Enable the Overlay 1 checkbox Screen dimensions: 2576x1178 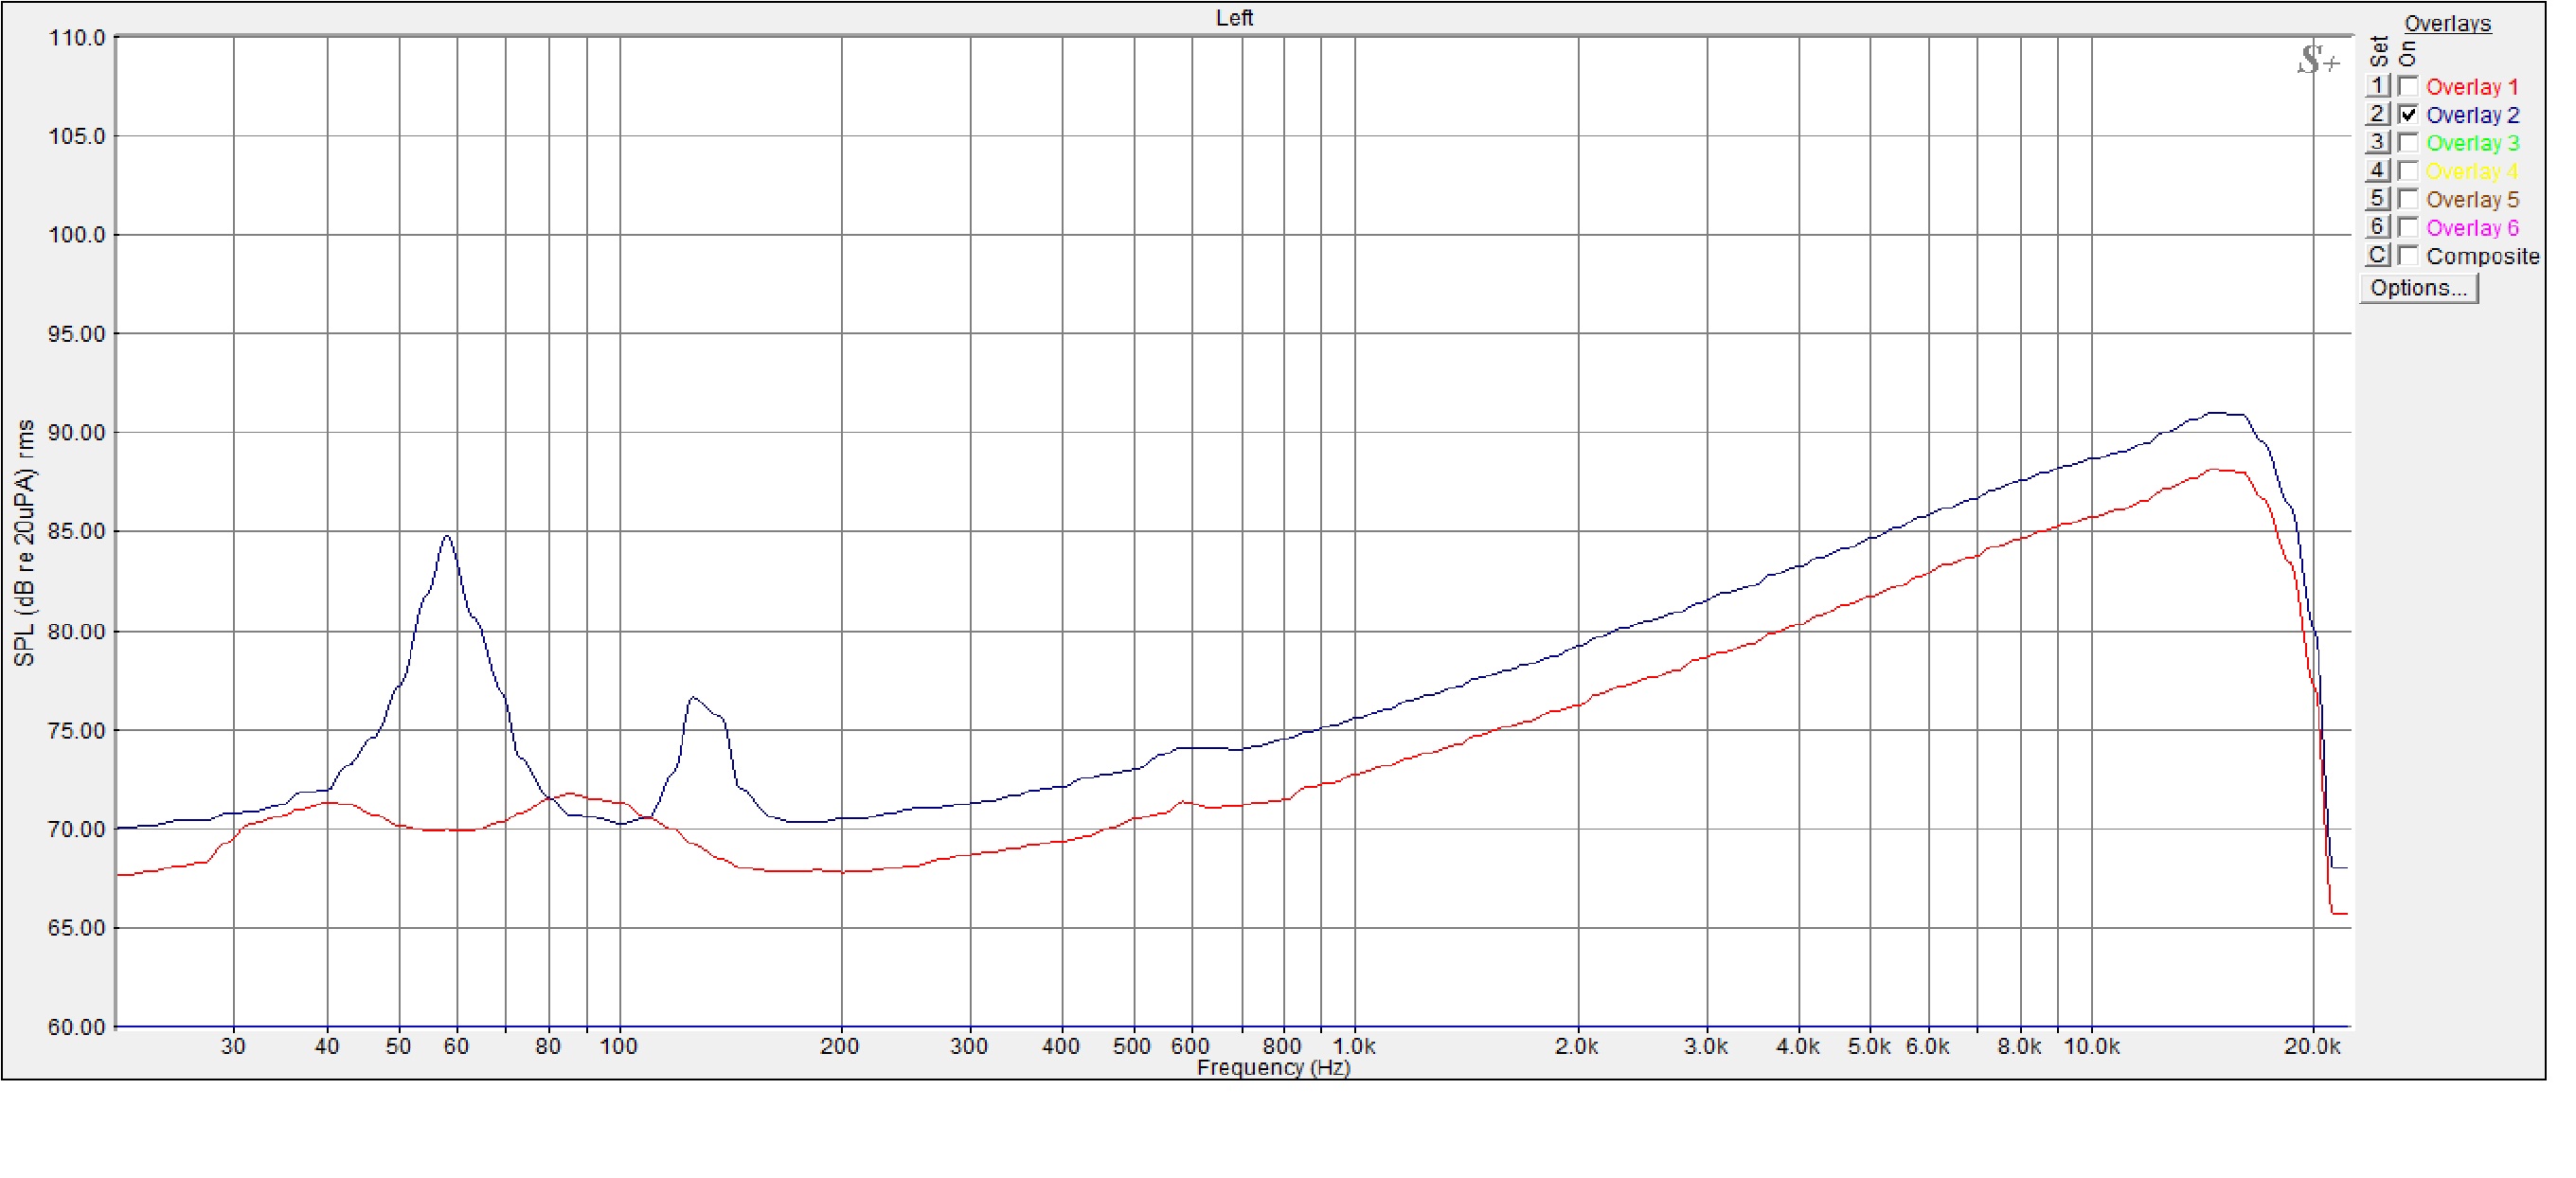click(2408, 86)
